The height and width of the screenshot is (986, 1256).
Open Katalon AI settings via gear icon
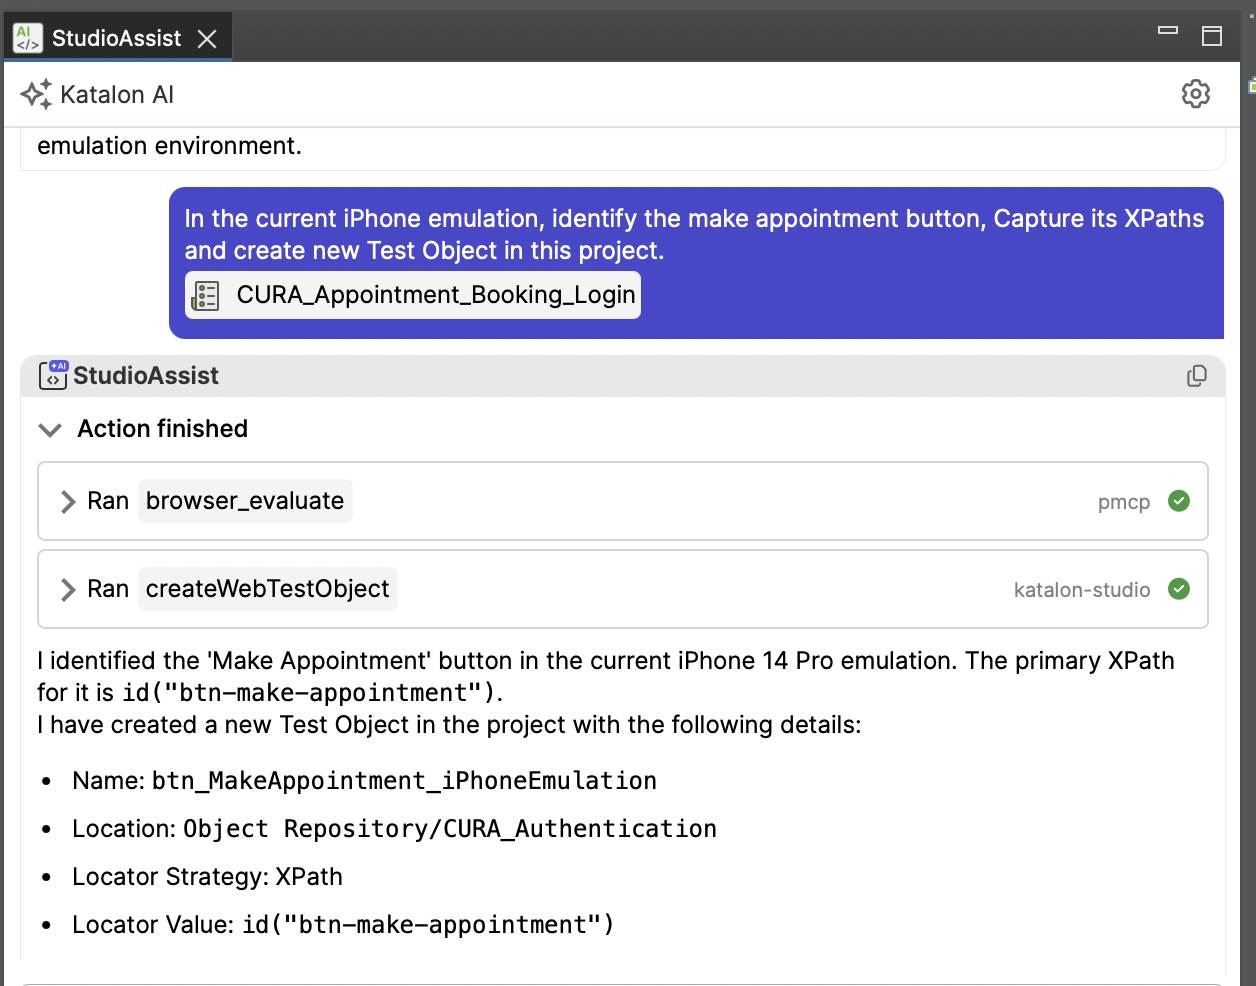click(x=1195, y=94)
